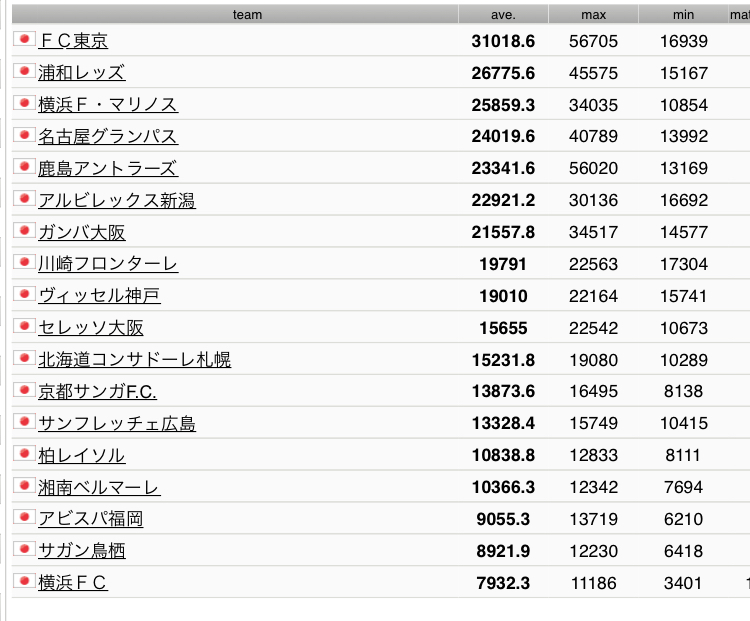
Task: Click the min column header
Action: (x=684, y=14)
